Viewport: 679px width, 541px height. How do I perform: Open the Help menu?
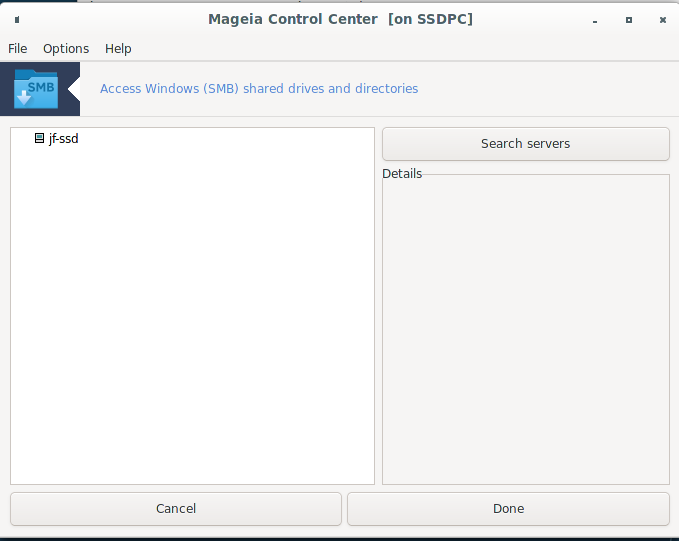click(118, 49)
